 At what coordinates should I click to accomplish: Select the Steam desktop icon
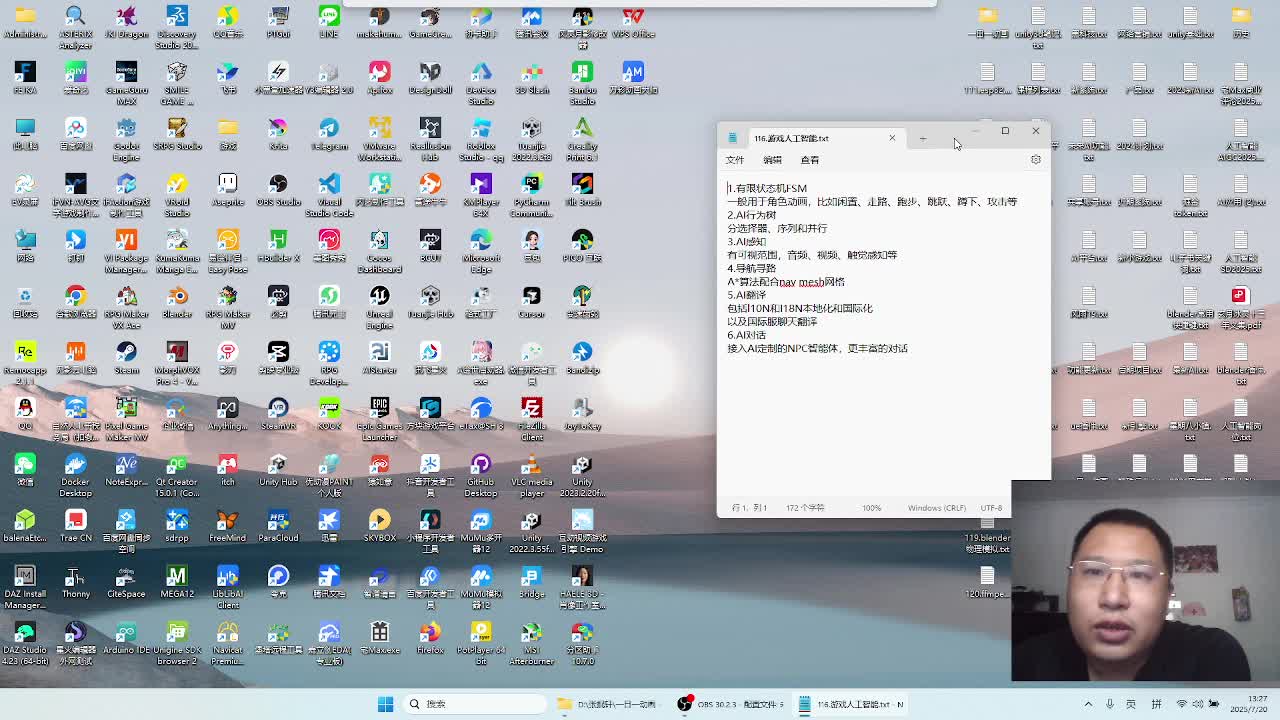point(126,353)
